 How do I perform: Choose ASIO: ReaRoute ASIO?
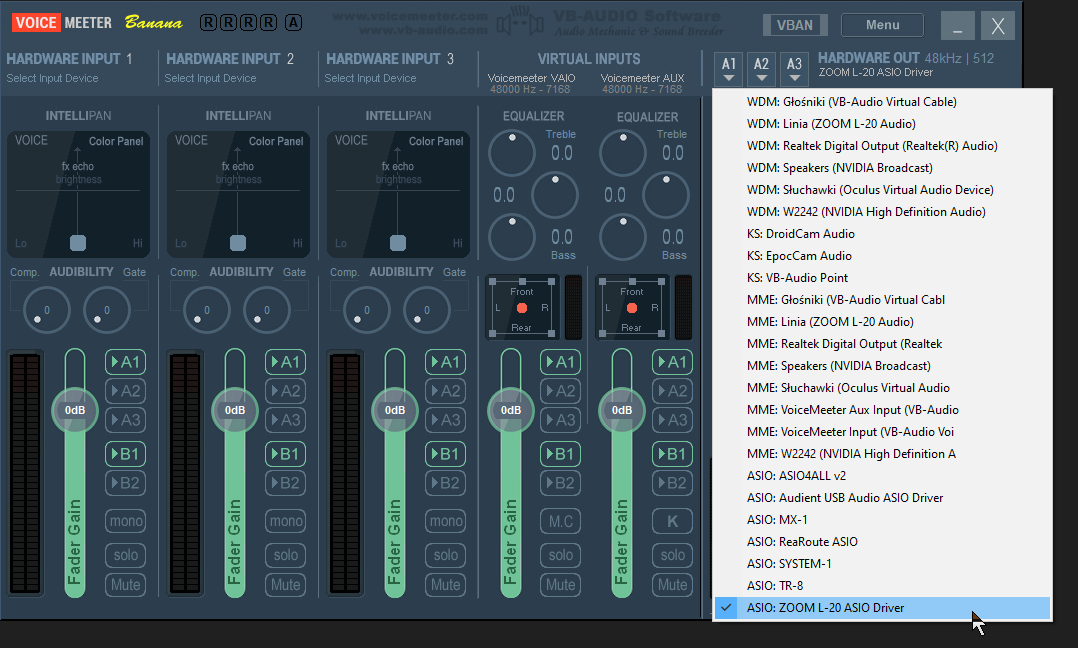882,541
